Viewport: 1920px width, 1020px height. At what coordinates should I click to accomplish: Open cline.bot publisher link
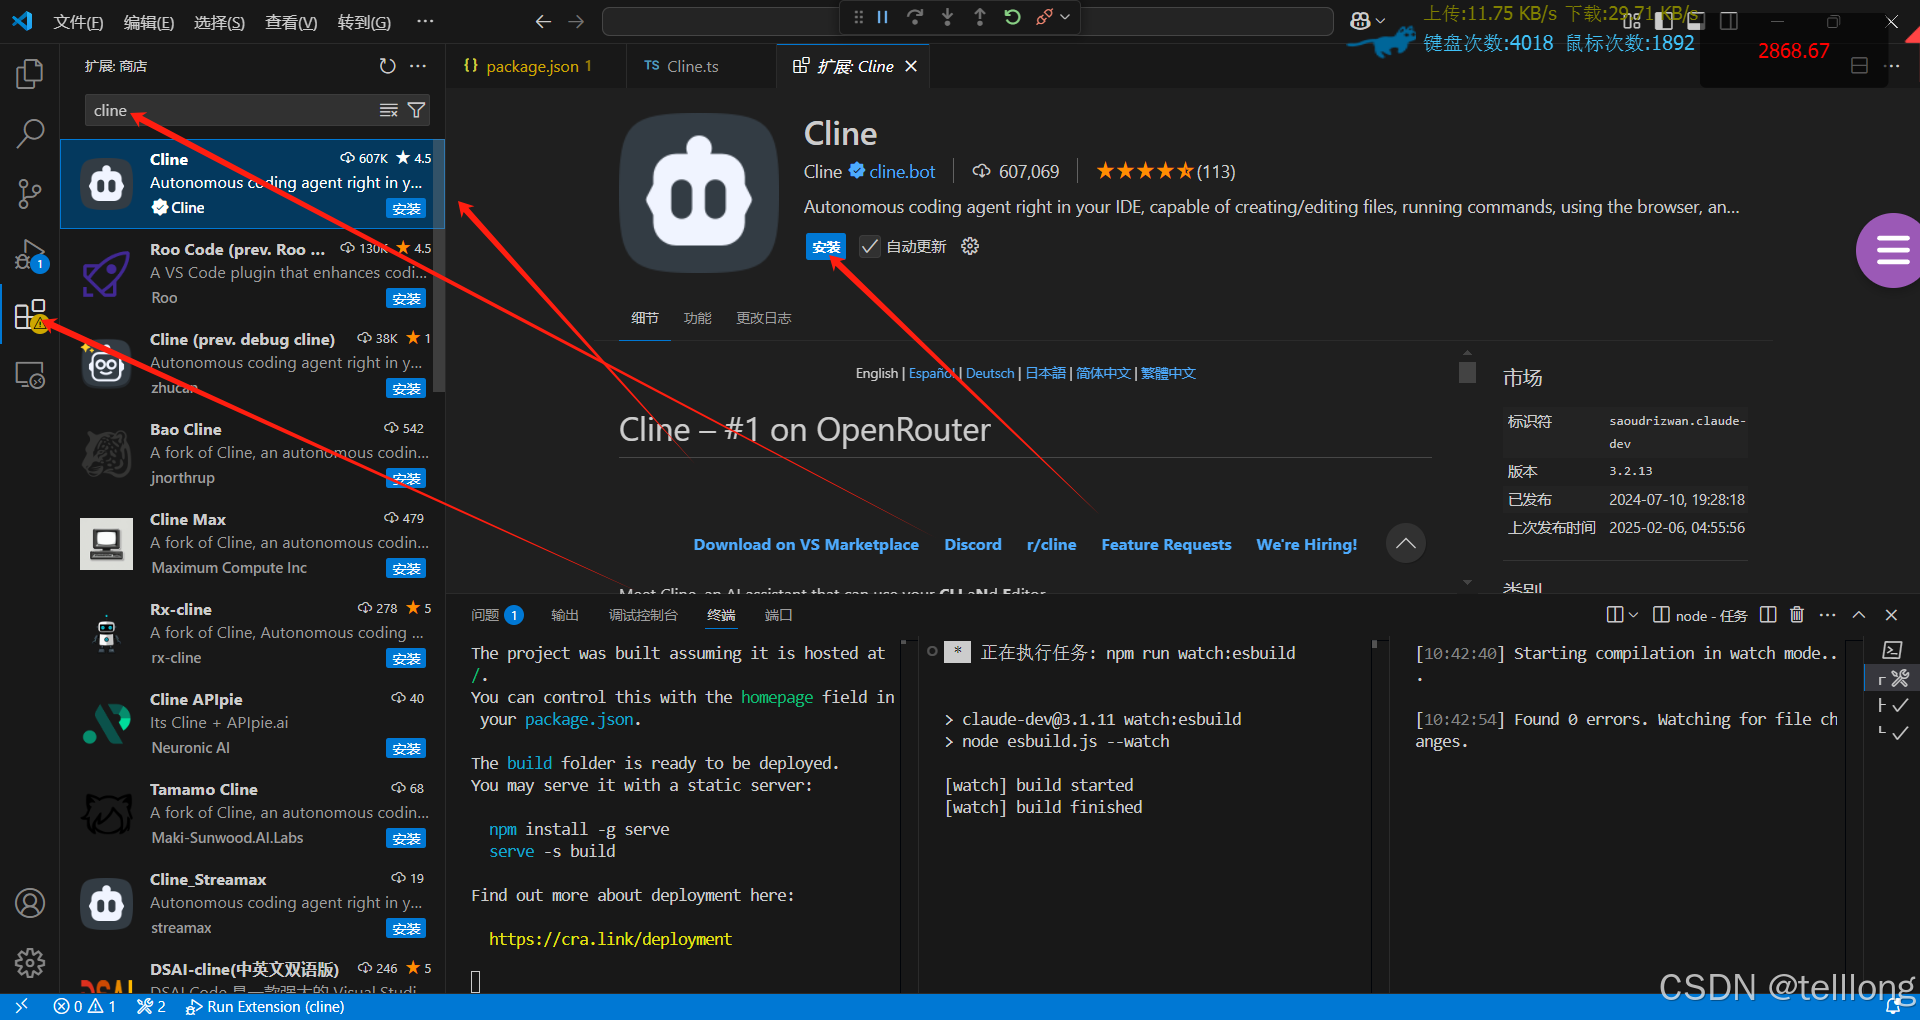pyautogui.click(x=902, y=172)
